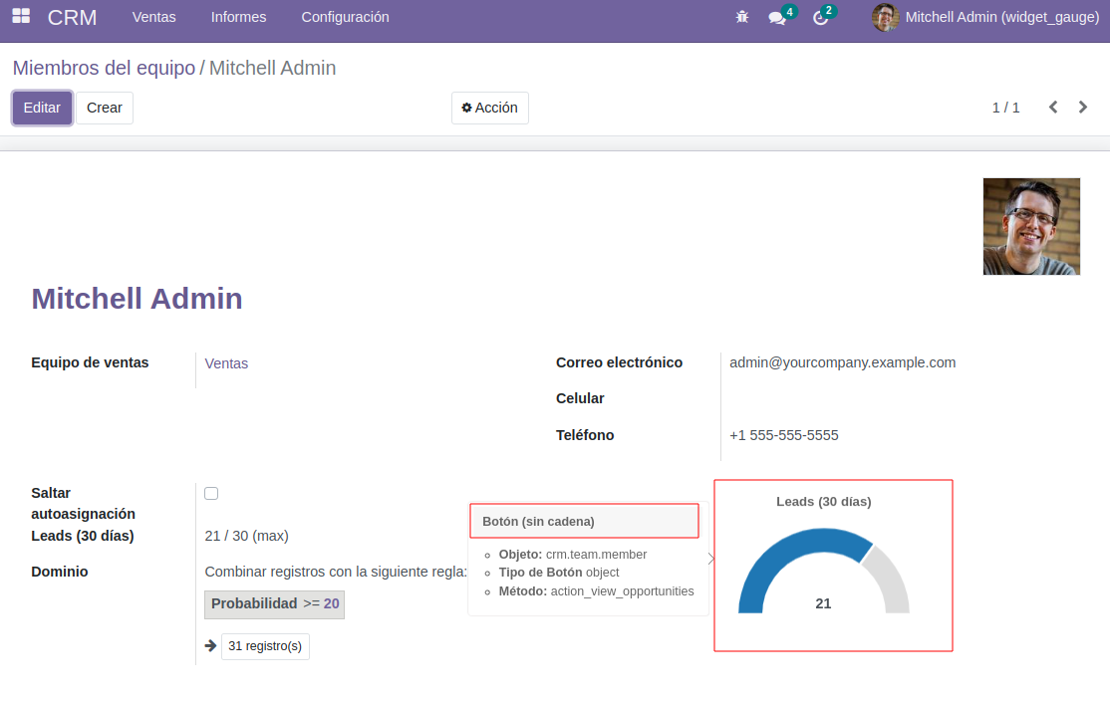Open the Ventas menu

pos(154,17)
